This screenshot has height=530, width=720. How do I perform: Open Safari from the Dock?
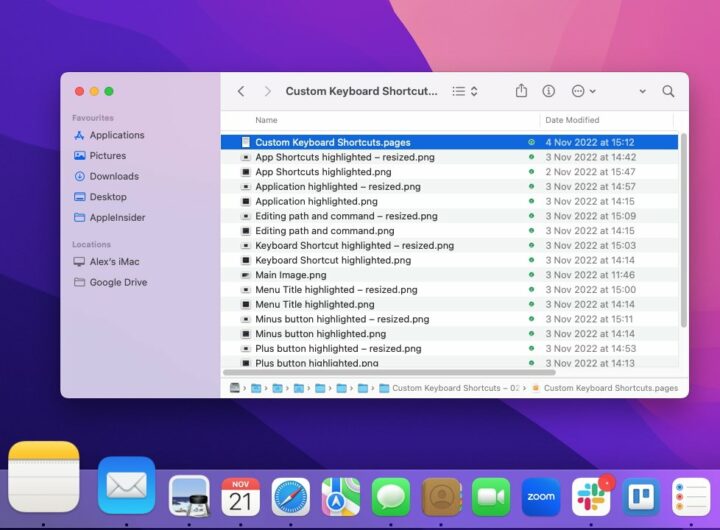tap(291, 496)
